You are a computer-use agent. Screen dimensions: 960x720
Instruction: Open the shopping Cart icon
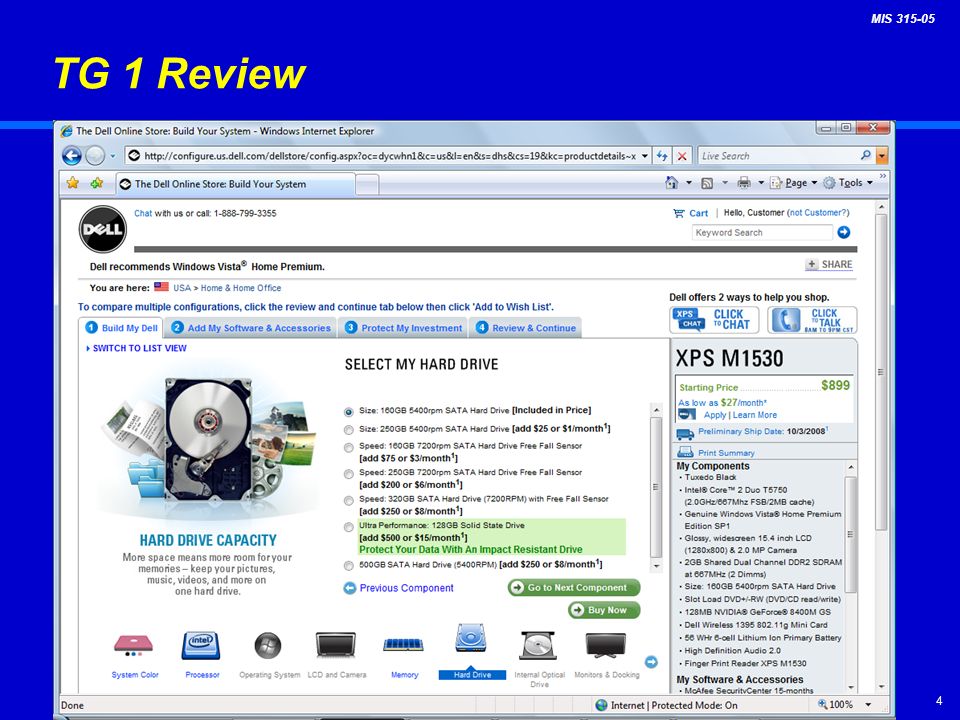pyautogui.click(x=678, y=213)
